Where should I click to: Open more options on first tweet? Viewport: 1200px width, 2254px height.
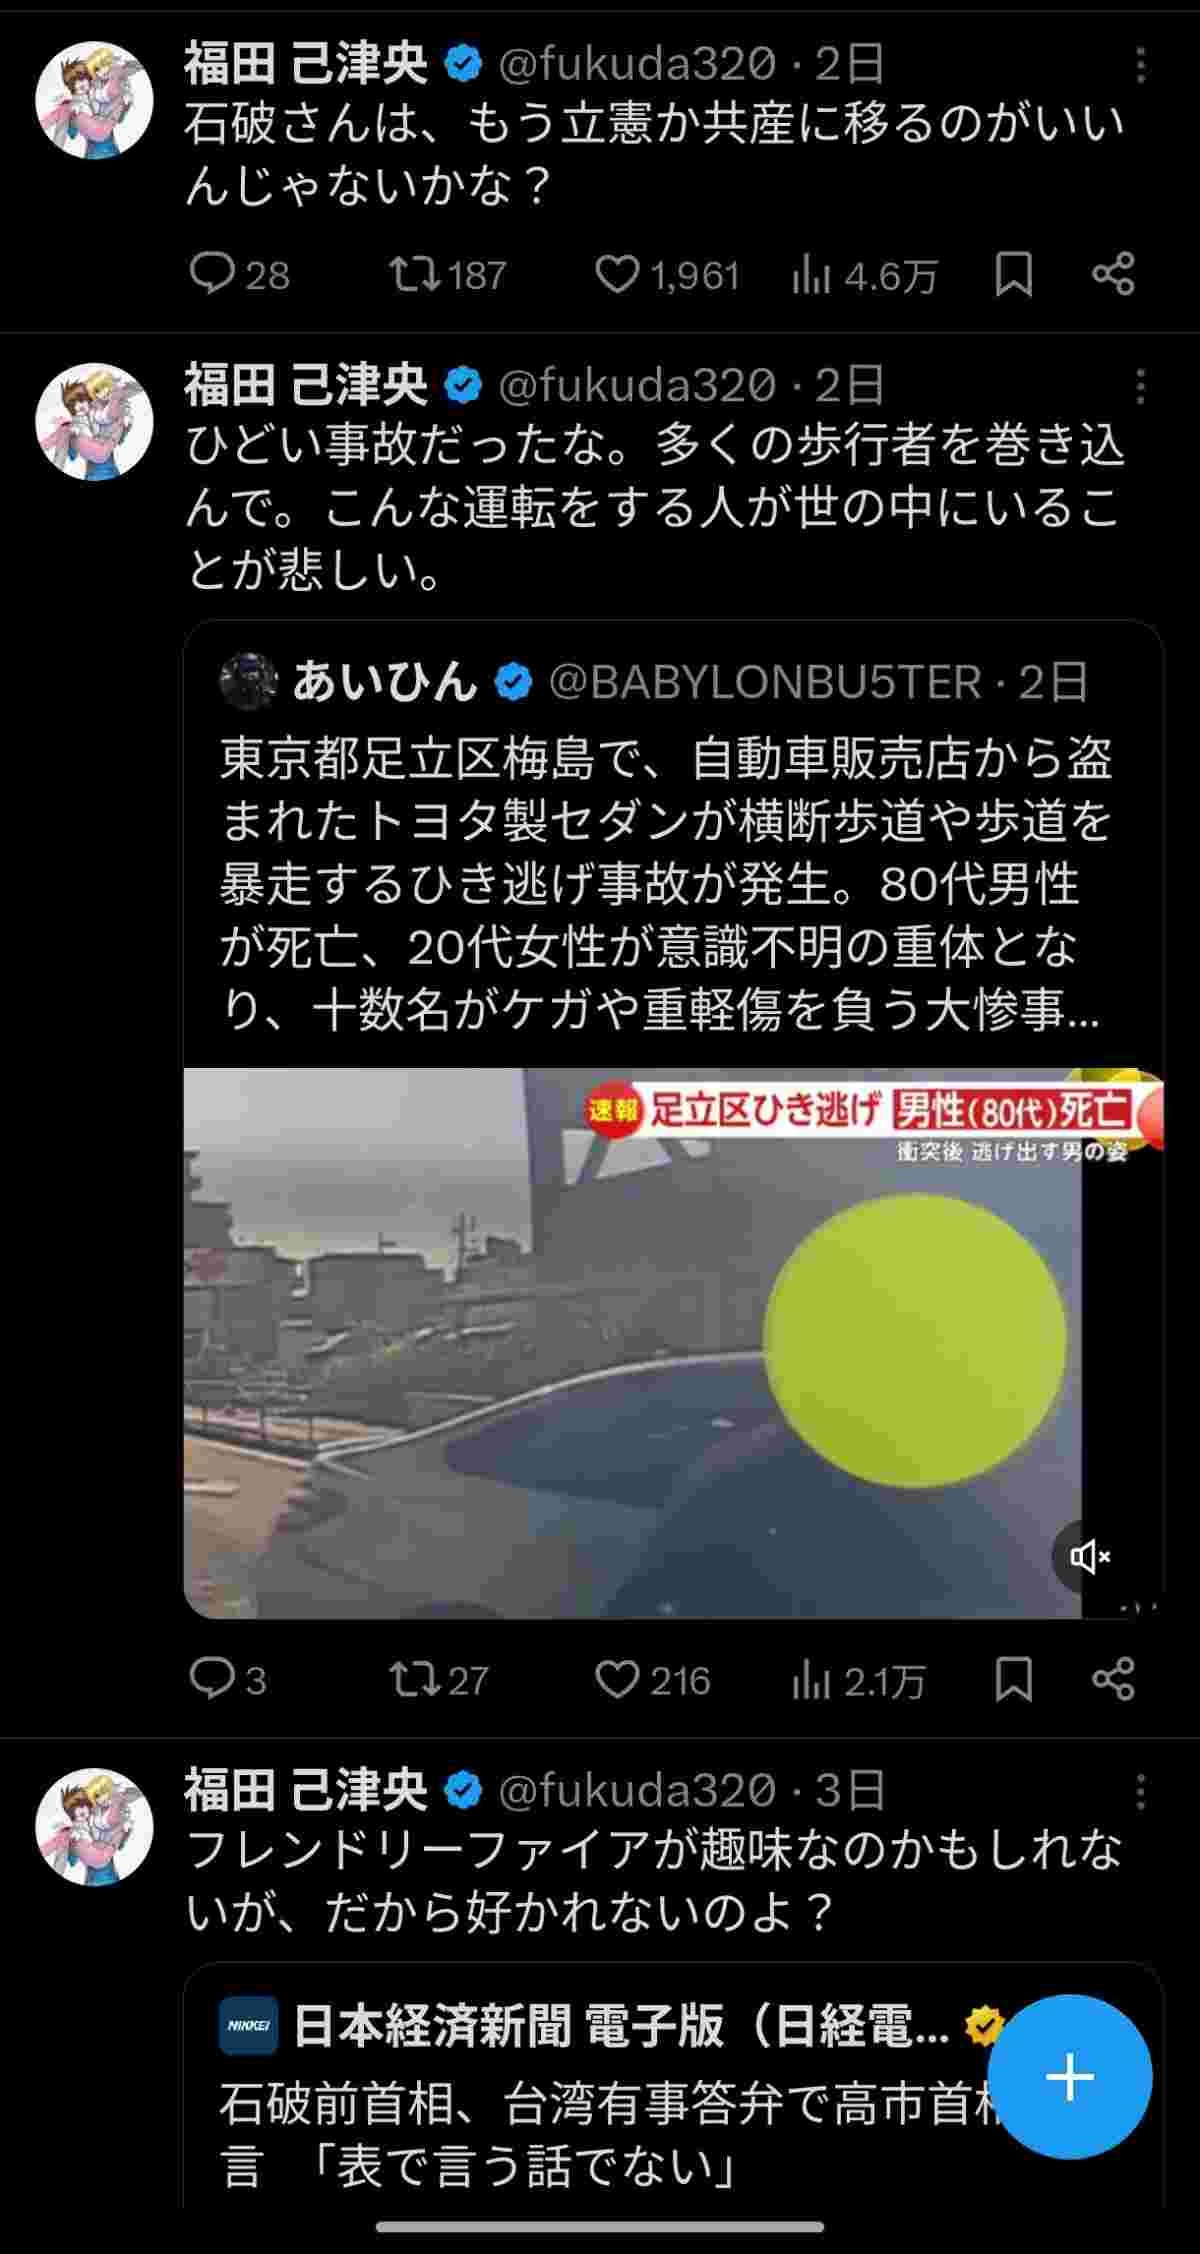coord(1141,65)
